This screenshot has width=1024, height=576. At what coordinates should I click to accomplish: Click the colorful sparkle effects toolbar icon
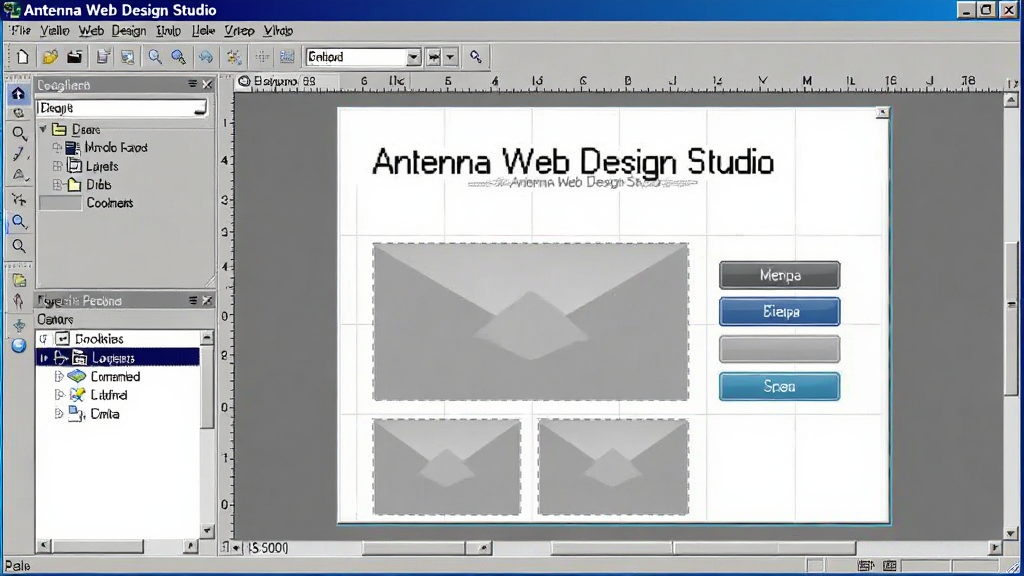[x=234, y=57]
